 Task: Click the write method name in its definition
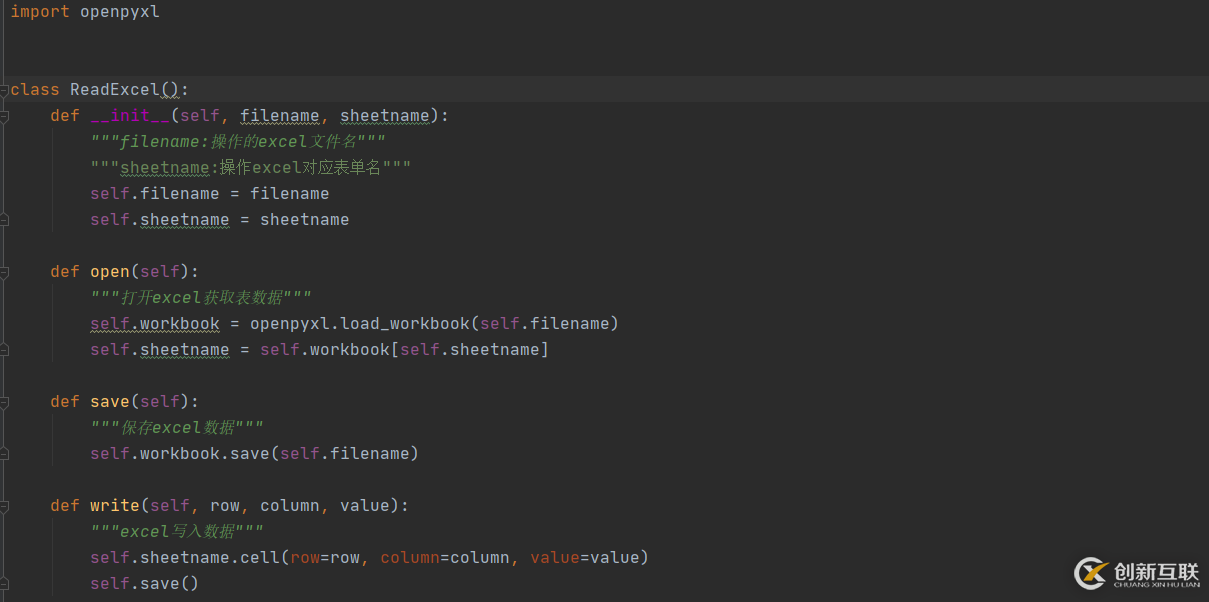pos(114,506)
